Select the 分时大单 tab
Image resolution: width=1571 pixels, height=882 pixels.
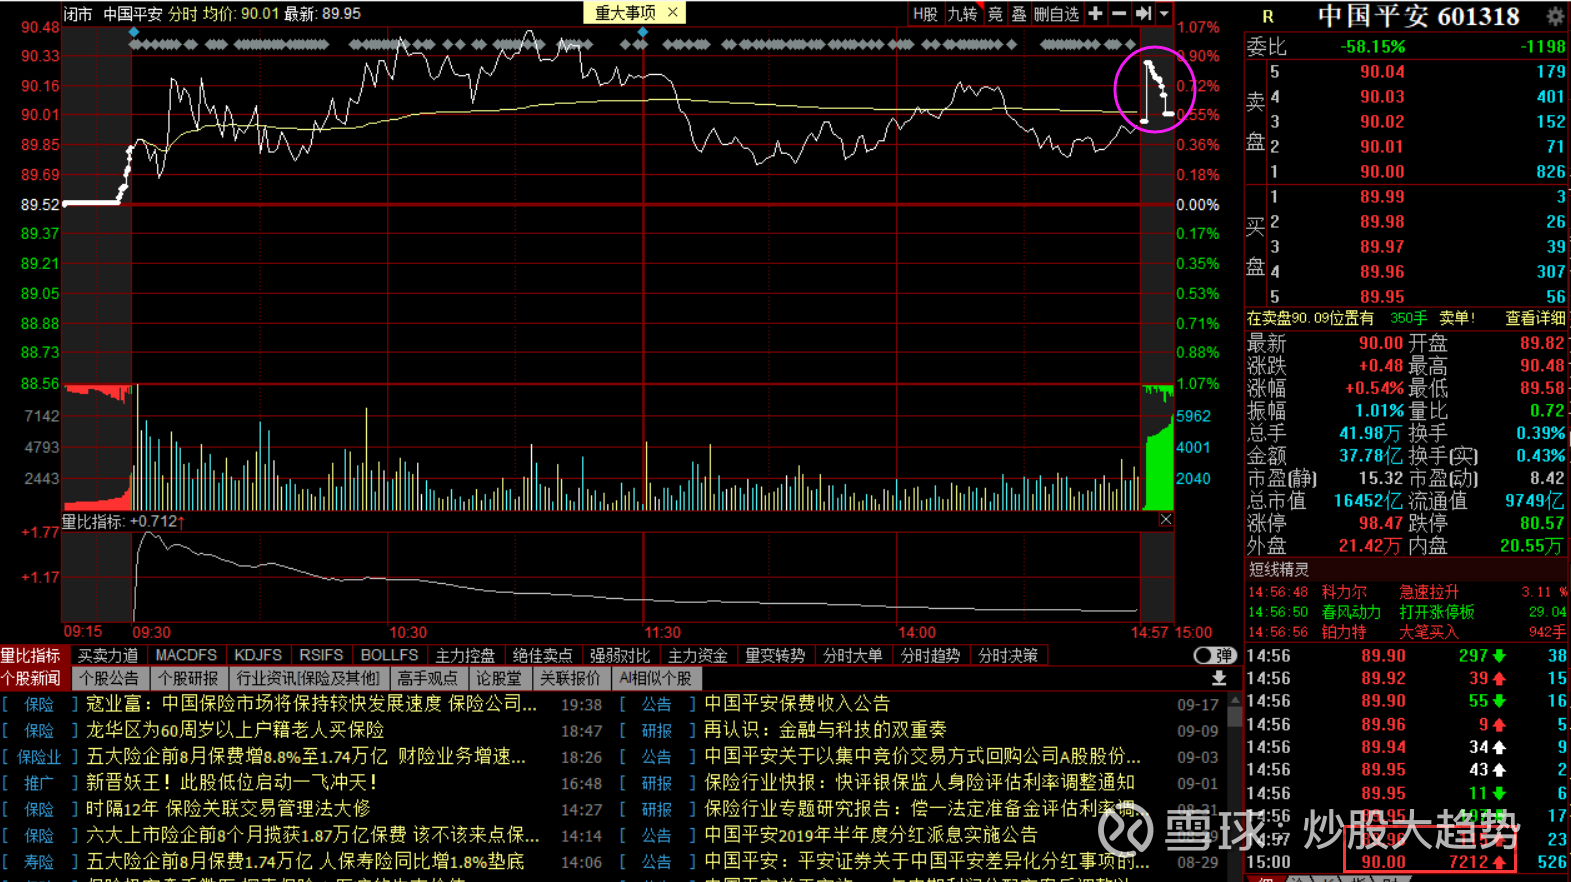pos(853,655)
